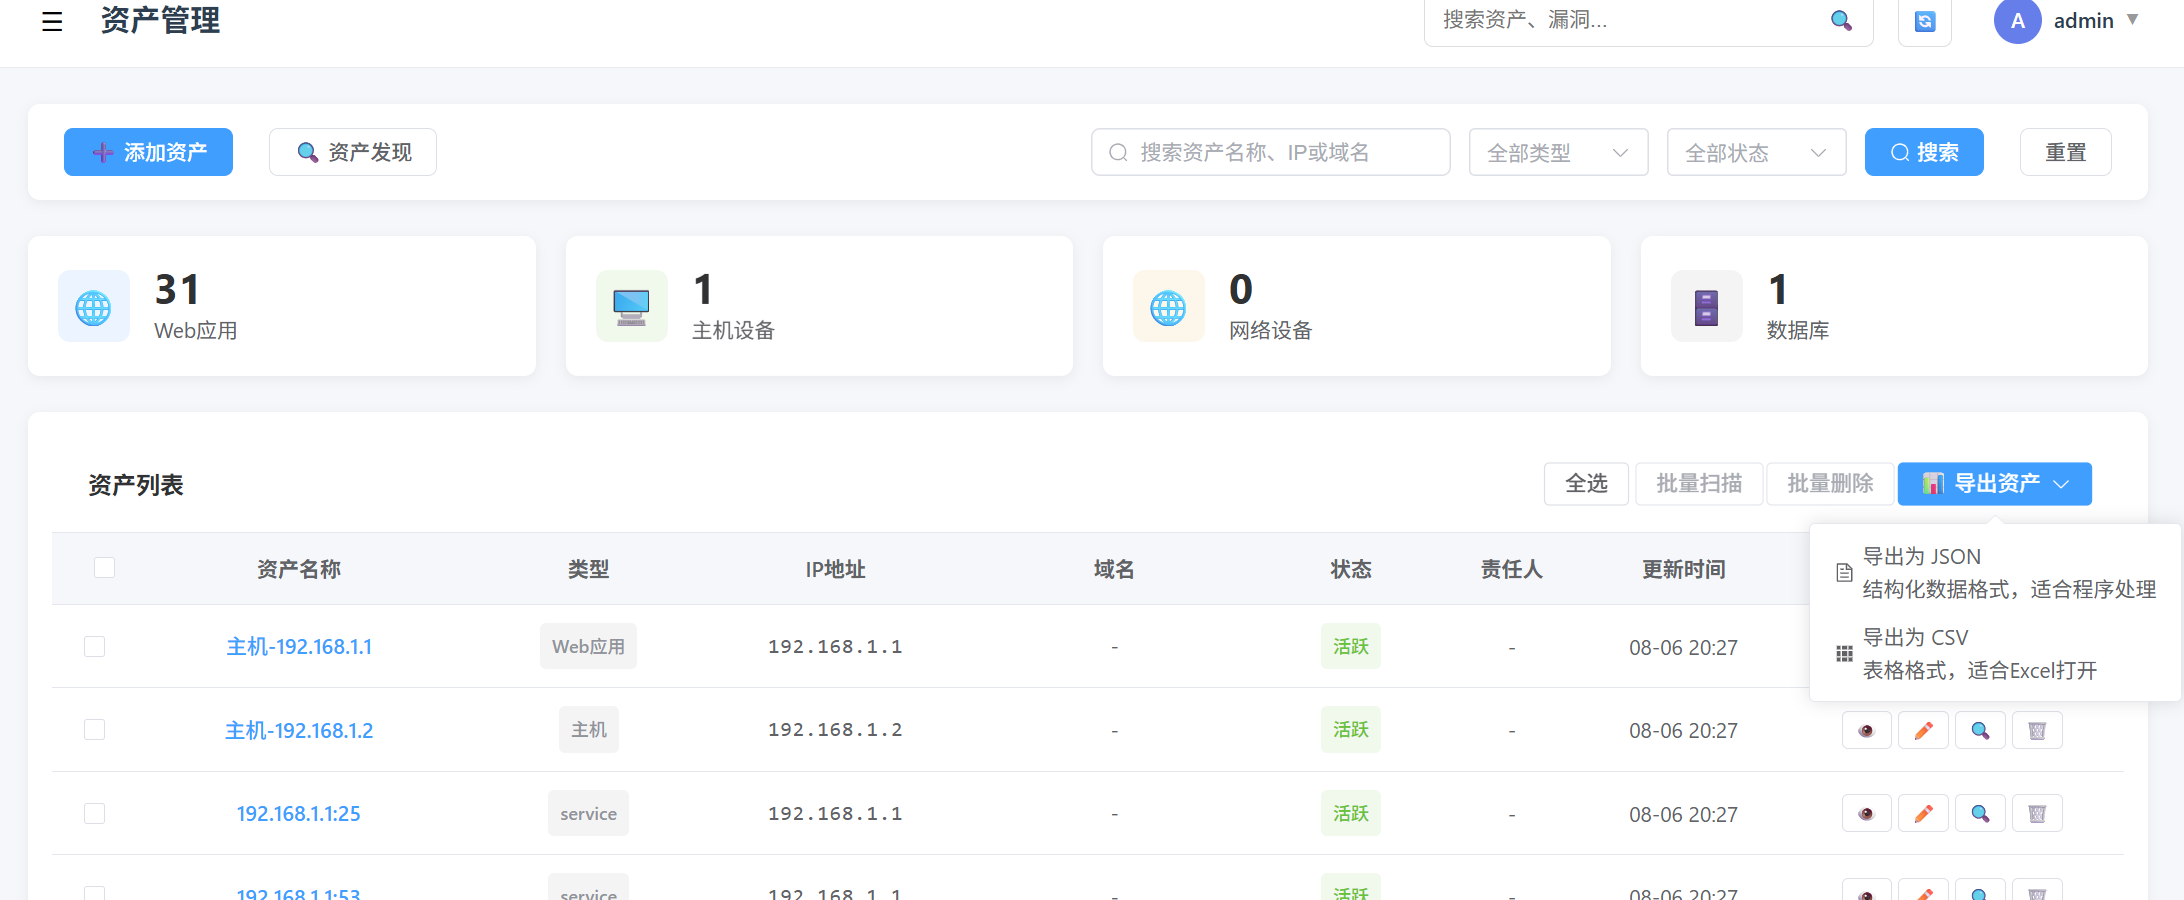Open the 全部类型 type filter dropdown
The height and width of the screenshot is (900, 2184).
coord(1558,153)
